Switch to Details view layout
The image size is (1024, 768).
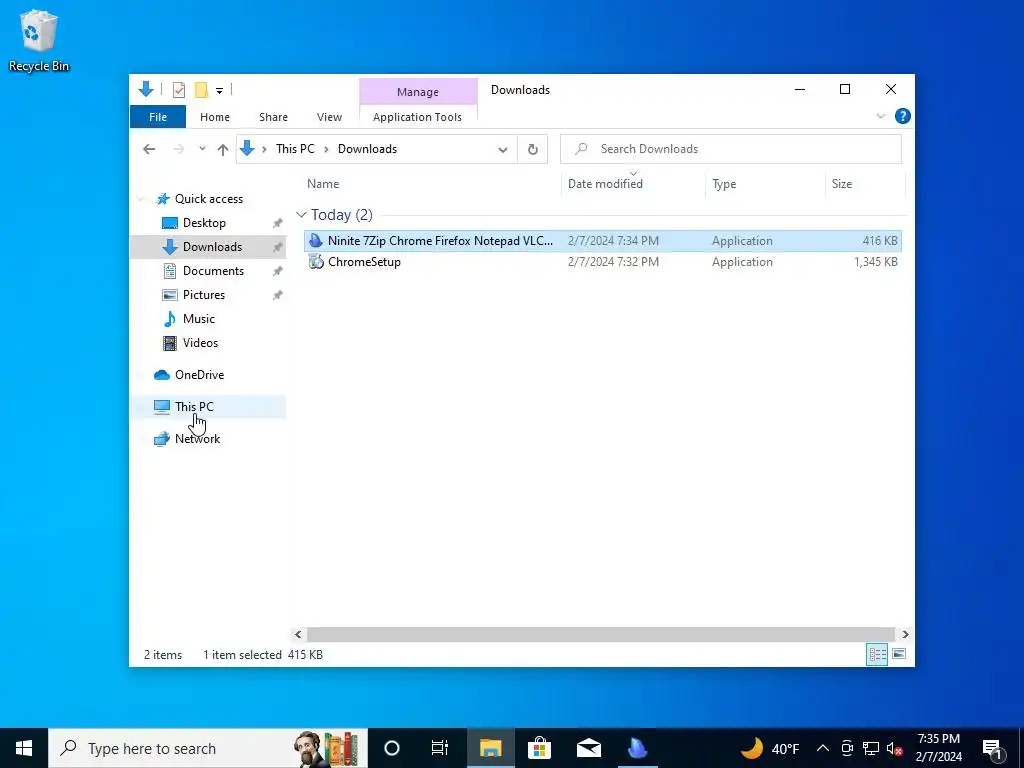point(877,654)
